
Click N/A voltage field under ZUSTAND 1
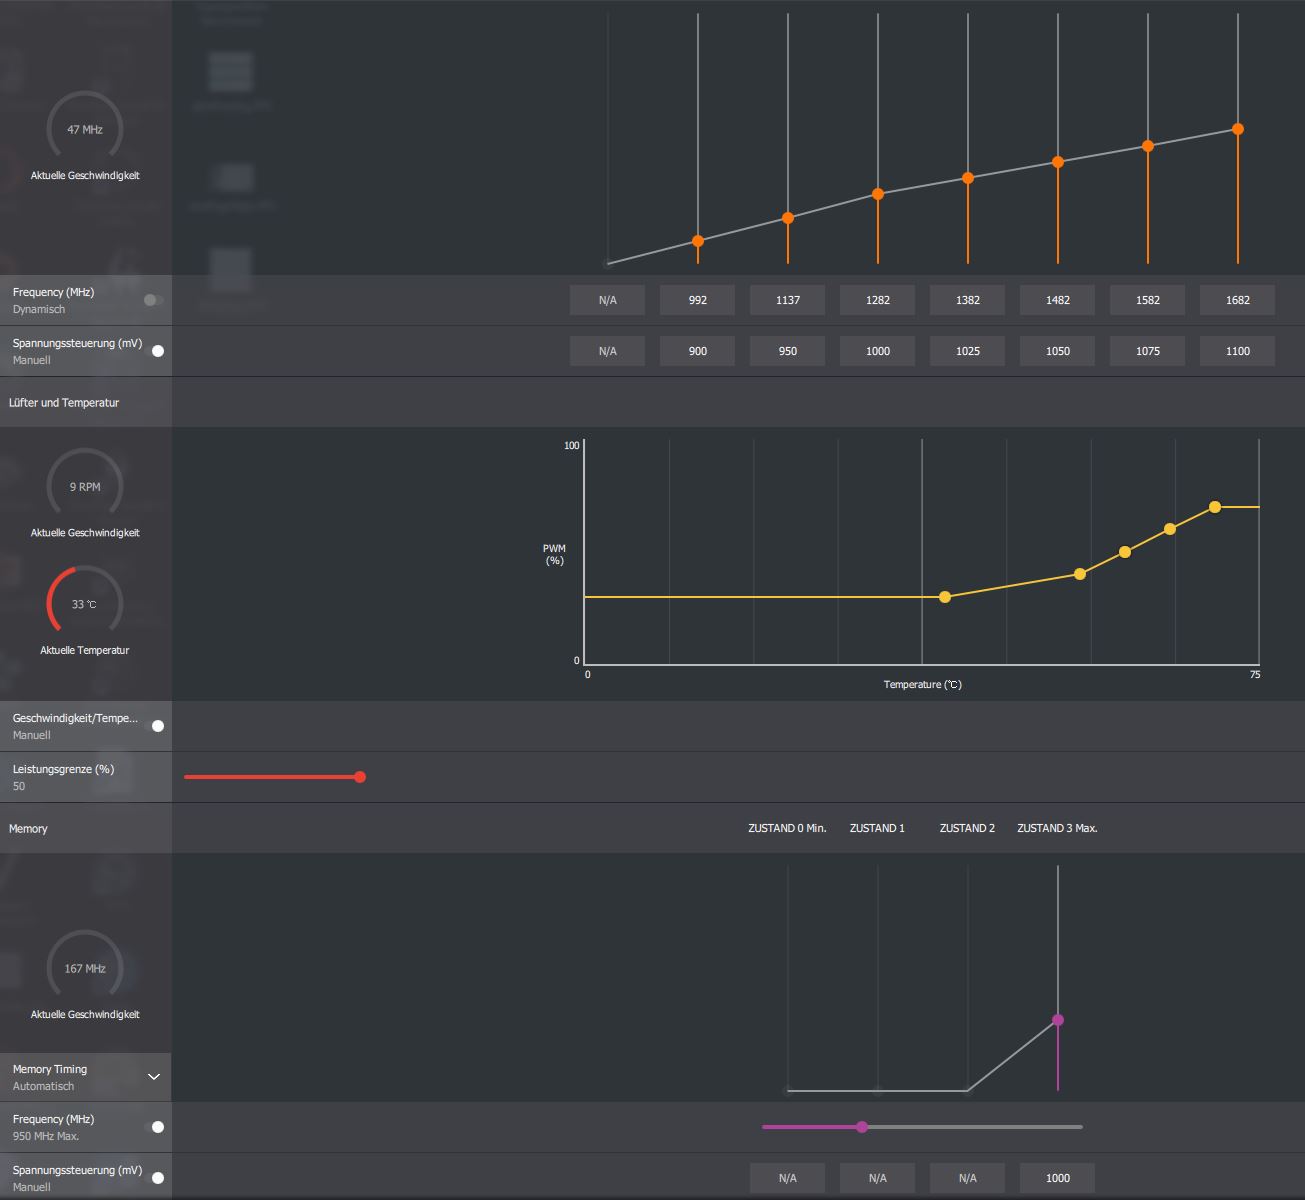(x=878, y=1178)
